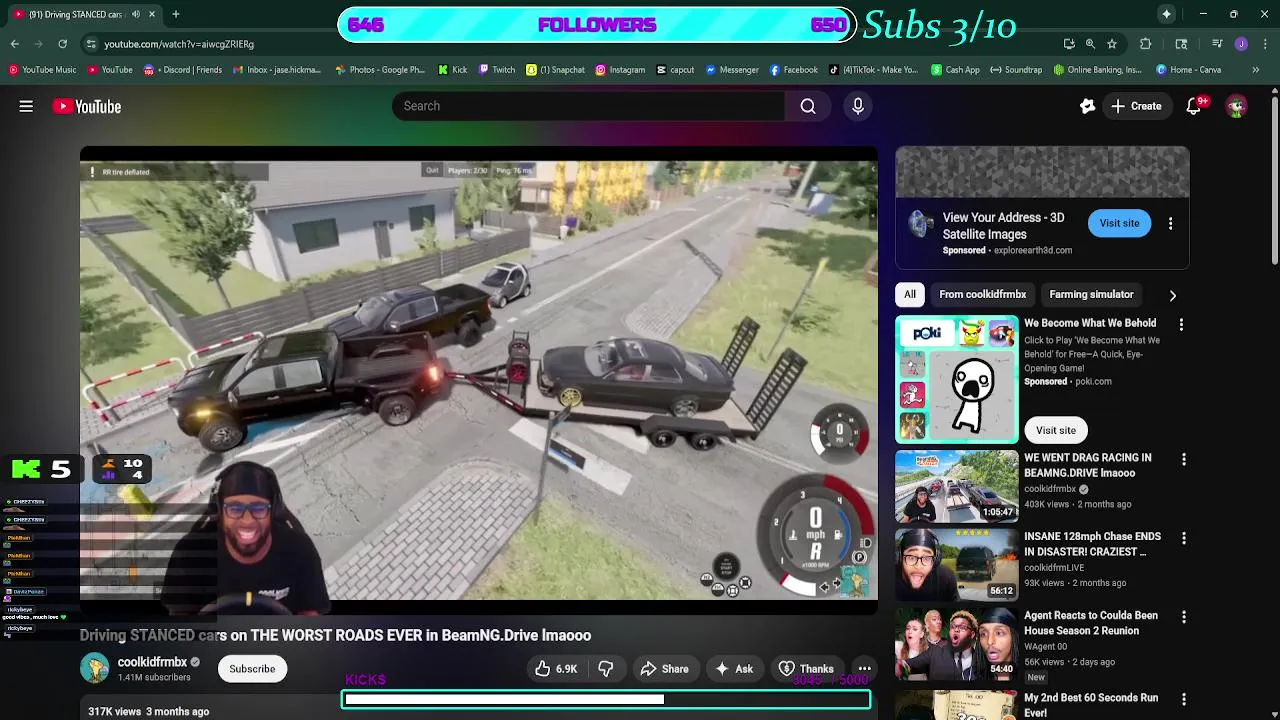Start voice search with the microphone
The width and height of the screenshot is (1280, 720).
click(x=858, y=106)
